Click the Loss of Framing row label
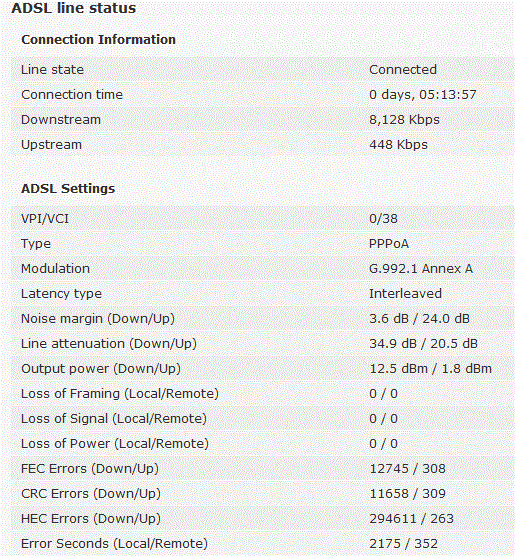This screenshot has height=556, width=515. (120, 394)
